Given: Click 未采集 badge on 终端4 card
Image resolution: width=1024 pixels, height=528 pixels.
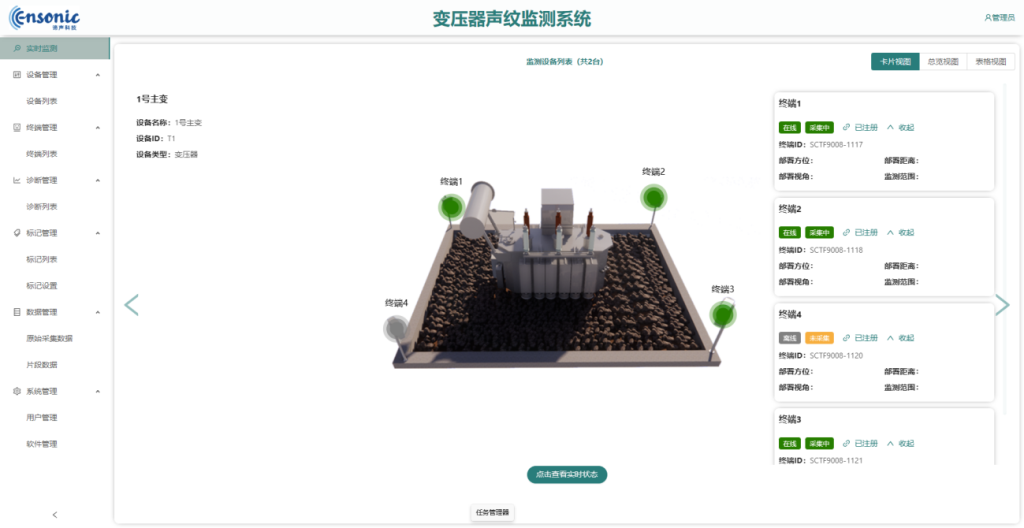Looking at the screenshot, I should tap(820, 338).
